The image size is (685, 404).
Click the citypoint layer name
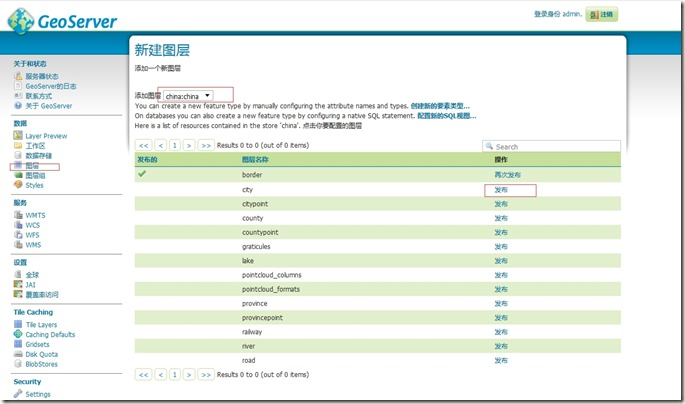pyautogui.click(x=255, y=204)
